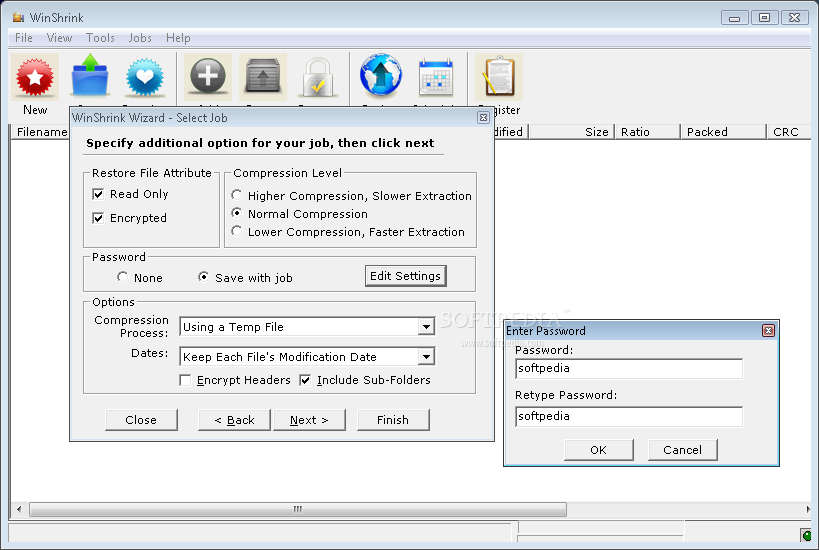Click the Password input field
Screen dimensions: 819x550
click(628, 368)
